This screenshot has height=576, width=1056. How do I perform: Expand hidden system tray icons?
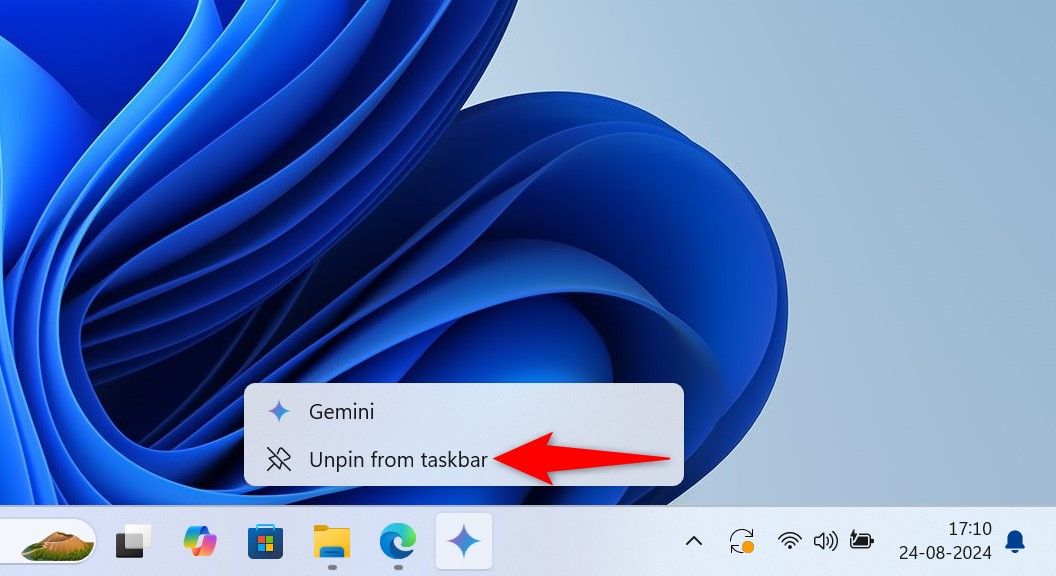coord(694,540)
